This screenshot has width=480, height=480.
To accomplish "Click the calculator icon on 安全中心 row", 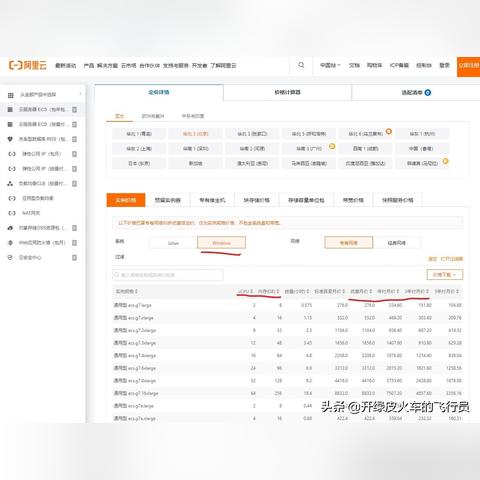I will tap(74, 257).
